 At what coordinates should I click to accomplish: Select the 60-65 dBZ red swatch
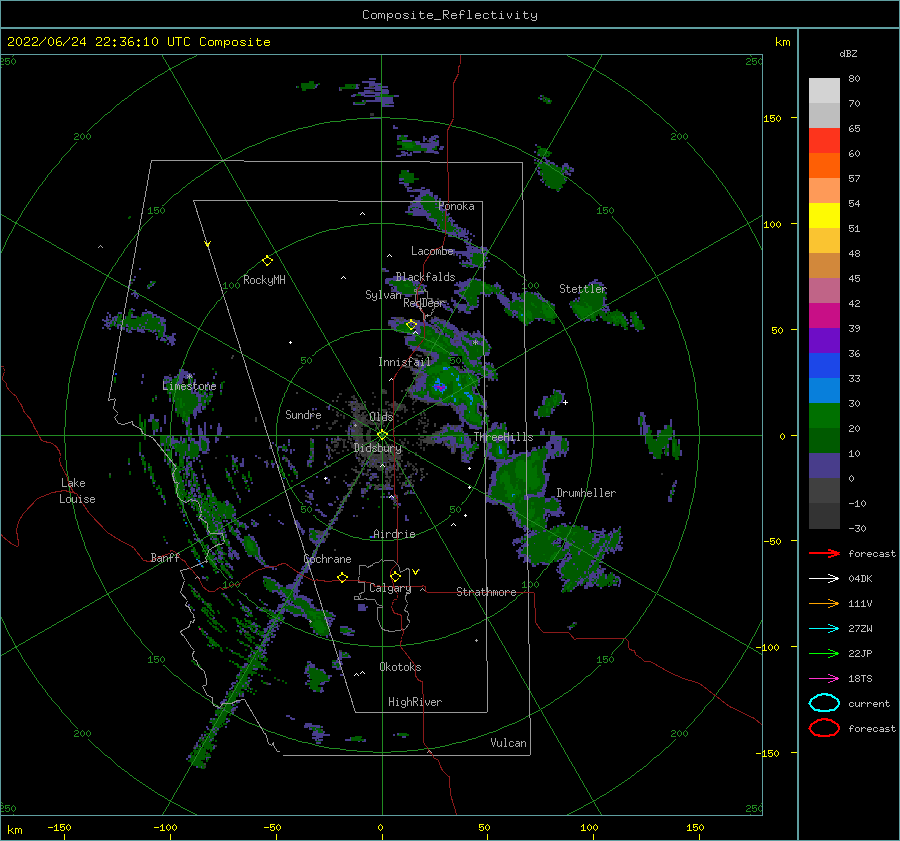[x=824, y=141]
